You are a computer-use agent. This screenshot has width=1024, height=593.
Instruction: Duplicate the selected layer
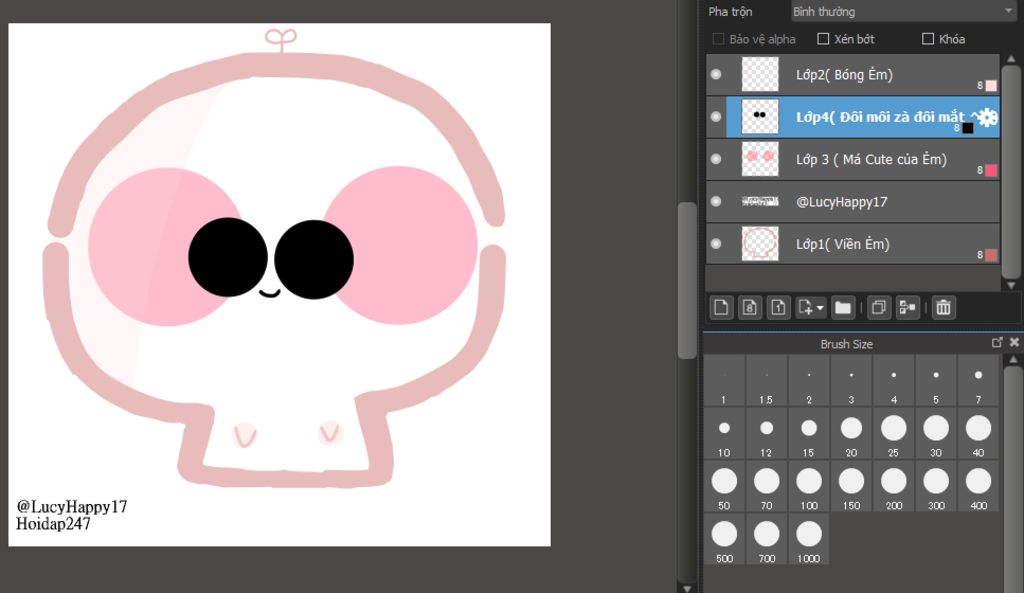[x=880, y=308]
